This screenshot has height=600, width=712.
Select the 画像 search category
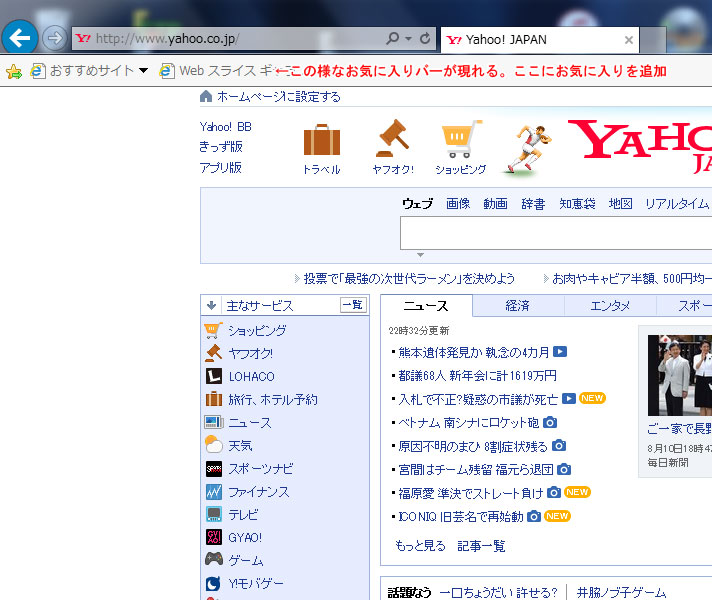(458, 204)
